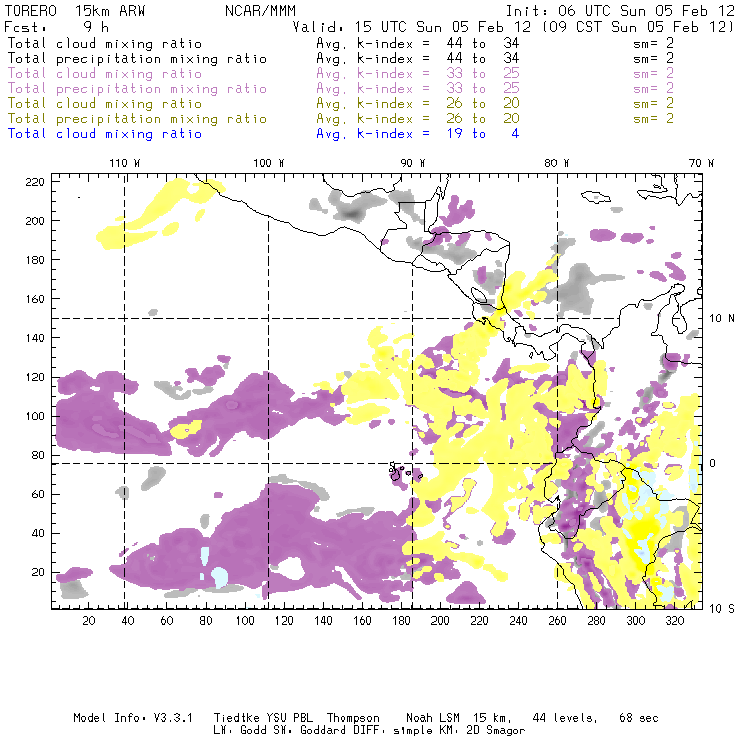Click the '(09 CST Sun 05 Feb 12)' local time text
This screenshot has height=740, width=740.
pyautogui.click(x=637, y=27)
